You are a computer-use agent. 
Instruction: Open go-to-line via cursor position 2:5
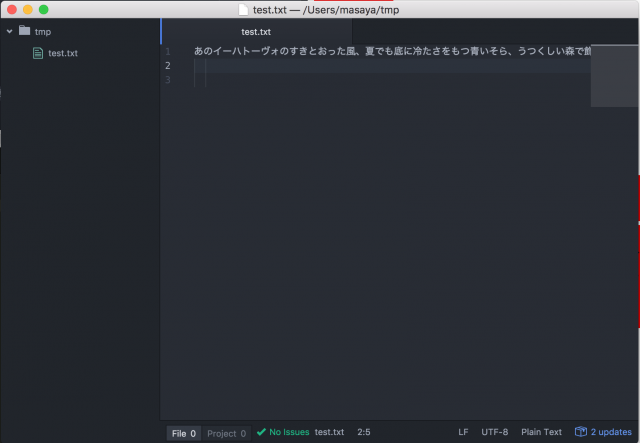[x=364, y=432]
